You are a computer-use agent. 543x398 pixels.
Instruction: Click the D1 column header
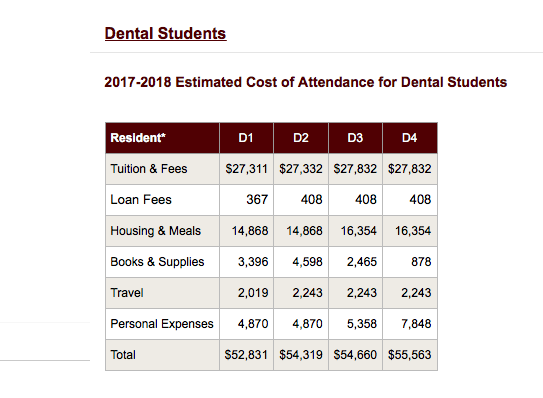point(246,138)
